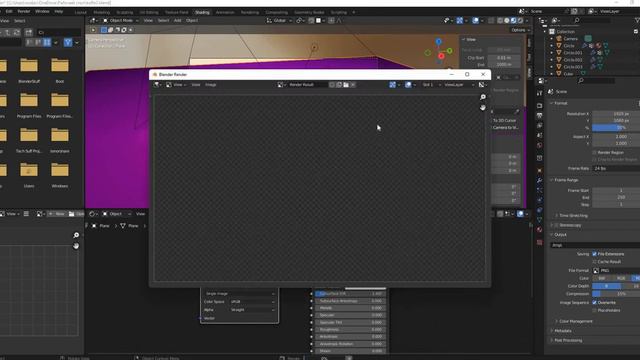Click the zoom magnifier icon in render window
This screenshot has width=640, height=360.
[483, 97]
